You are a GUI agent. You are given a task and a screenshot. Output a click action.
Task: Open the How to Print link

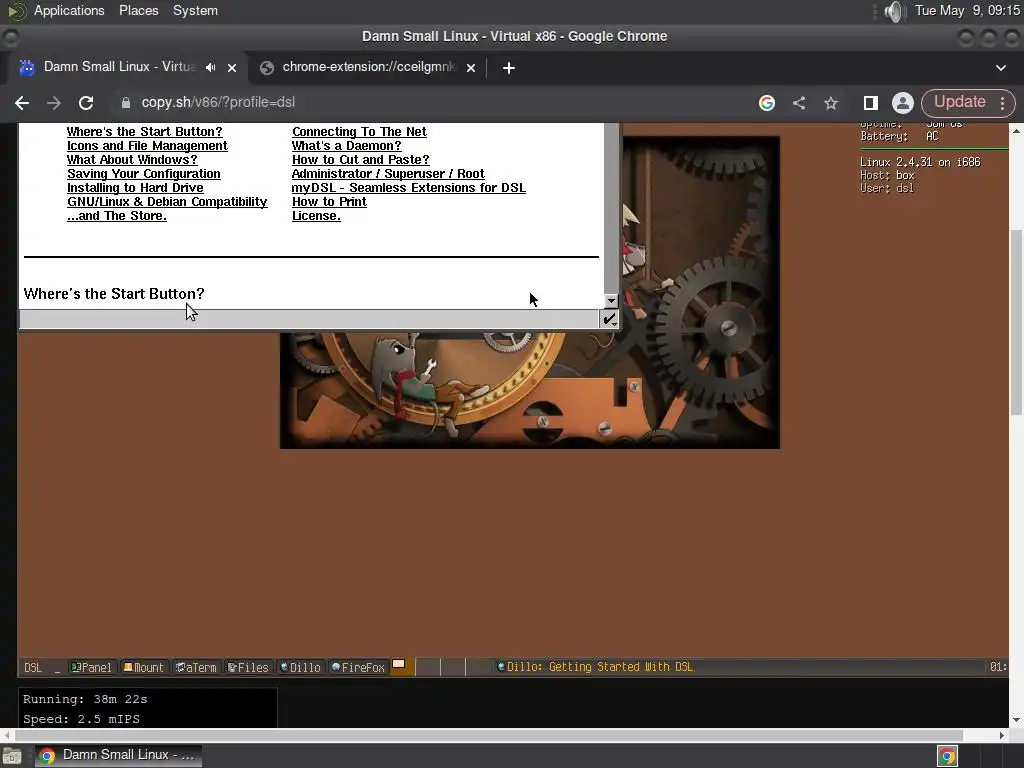329,202
